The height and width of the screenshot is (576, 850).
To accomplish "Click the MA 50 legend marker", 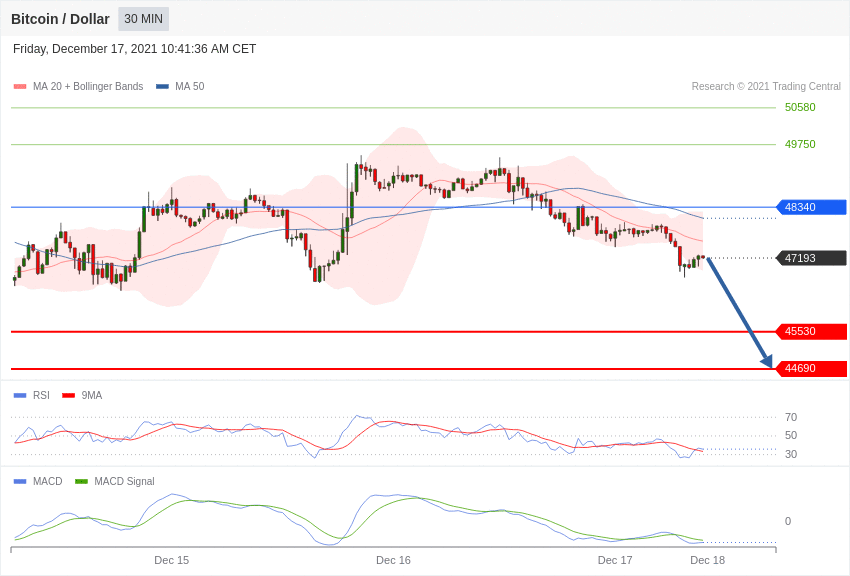I will [162, 87].
